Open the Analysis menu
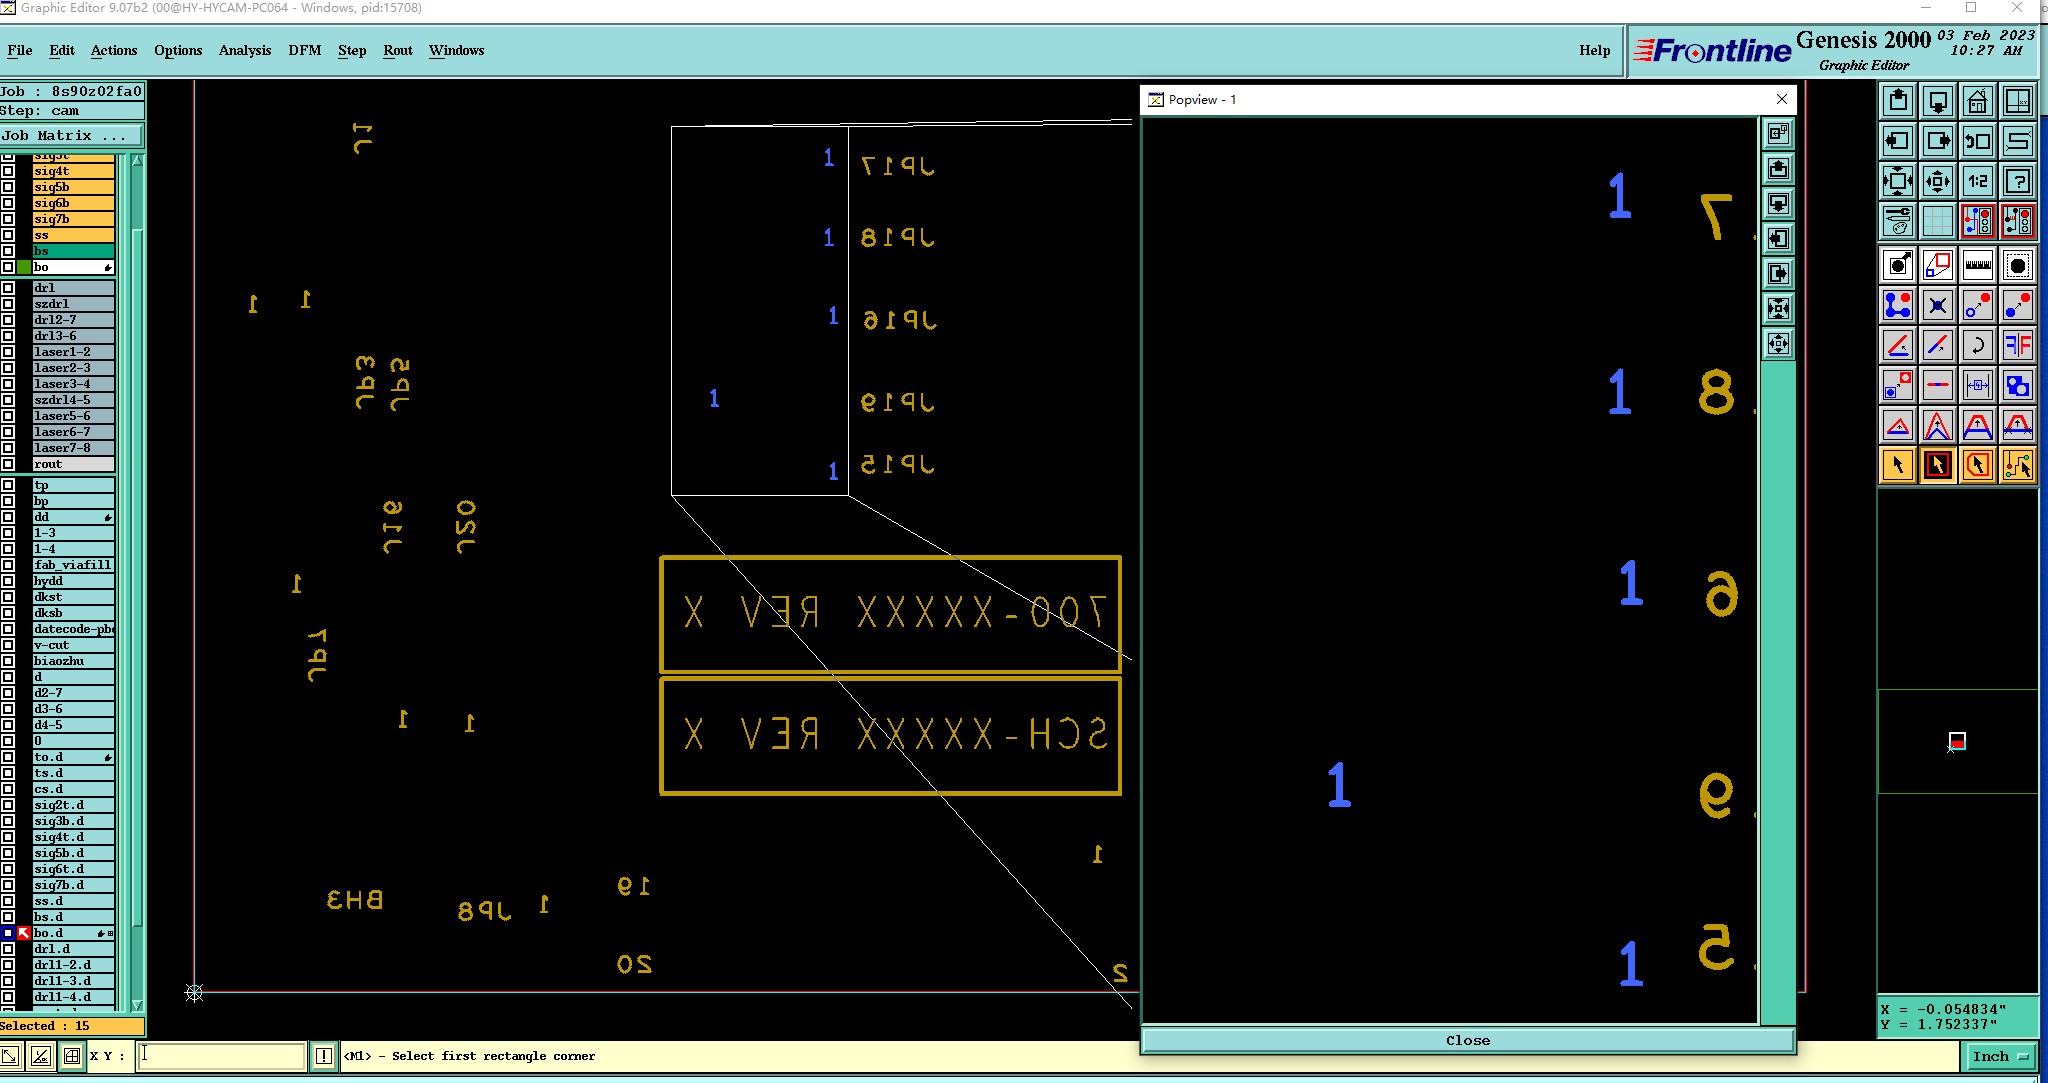 point(244,50)
